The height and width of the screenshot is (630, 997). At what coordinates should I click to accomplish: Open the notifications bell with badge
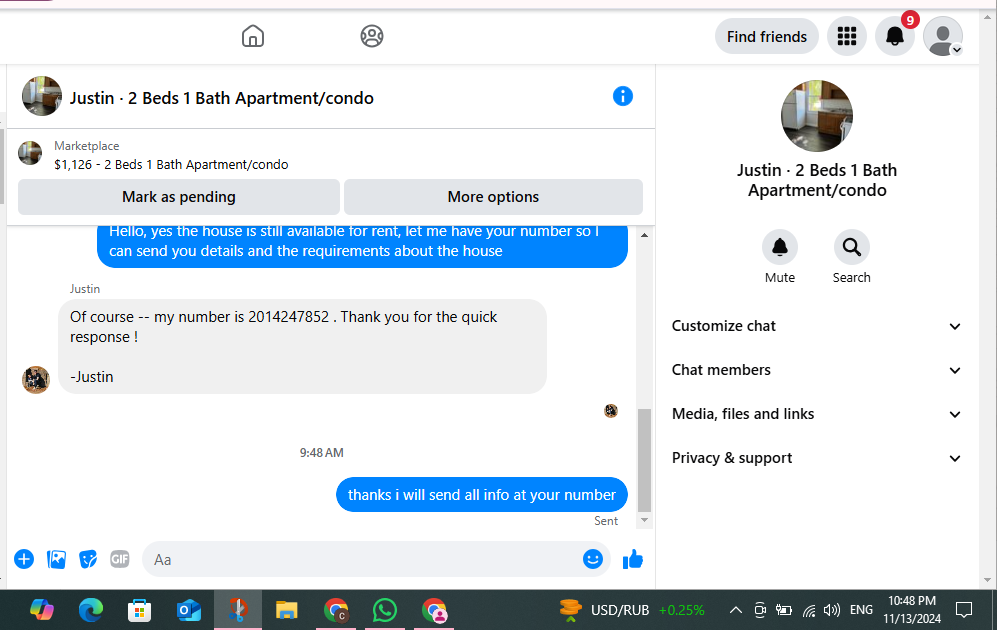coord(895,36)
